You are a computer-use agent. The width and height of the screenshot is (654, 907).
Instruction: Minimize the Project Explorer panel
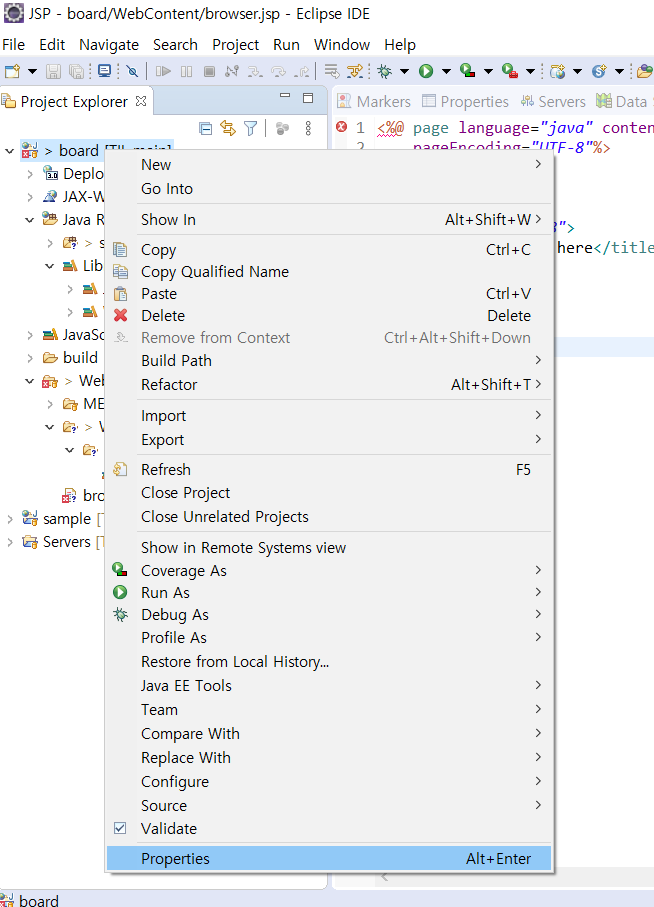[x=284, y=96]
